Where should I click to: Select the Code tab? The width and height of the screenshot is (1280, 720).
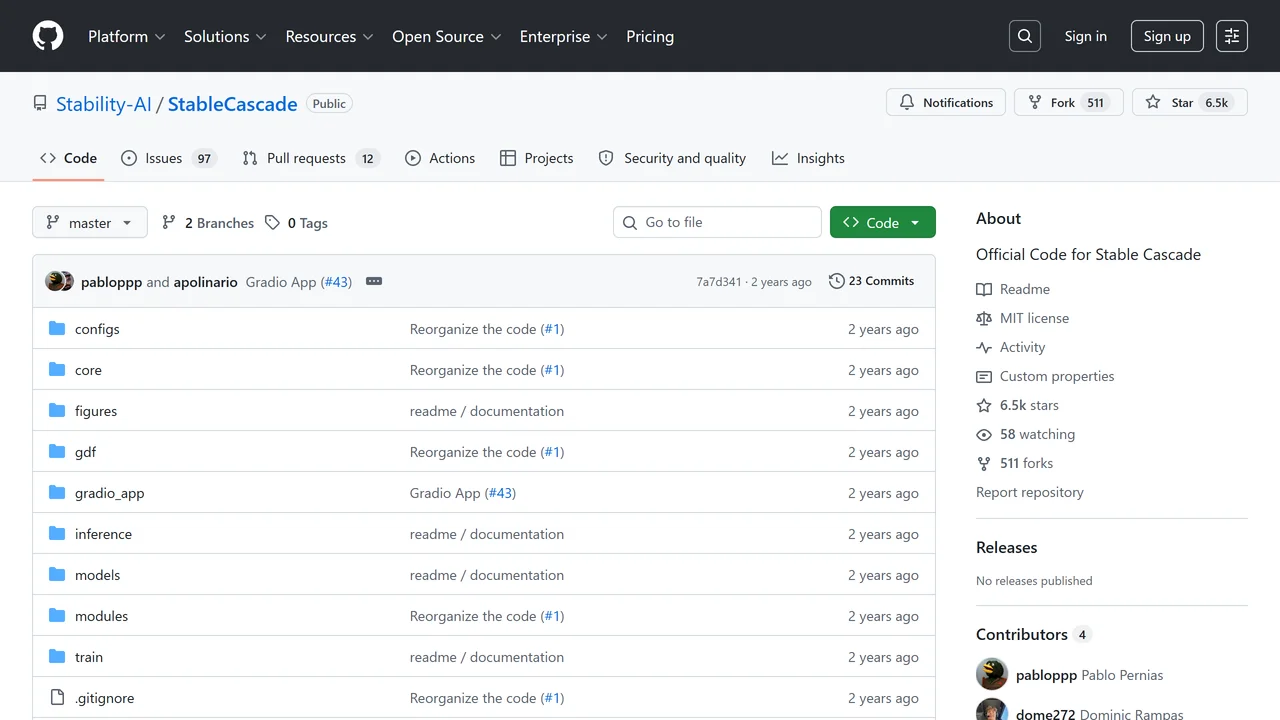point(68,158)
